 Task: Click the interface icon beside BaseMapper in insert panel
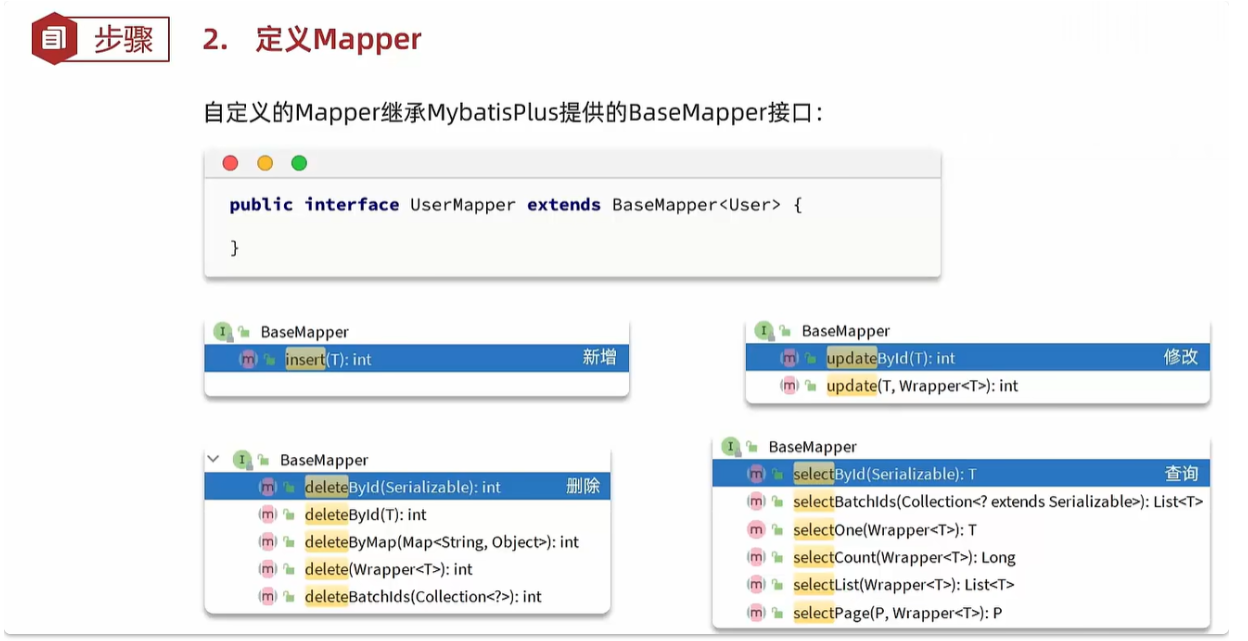222,332
